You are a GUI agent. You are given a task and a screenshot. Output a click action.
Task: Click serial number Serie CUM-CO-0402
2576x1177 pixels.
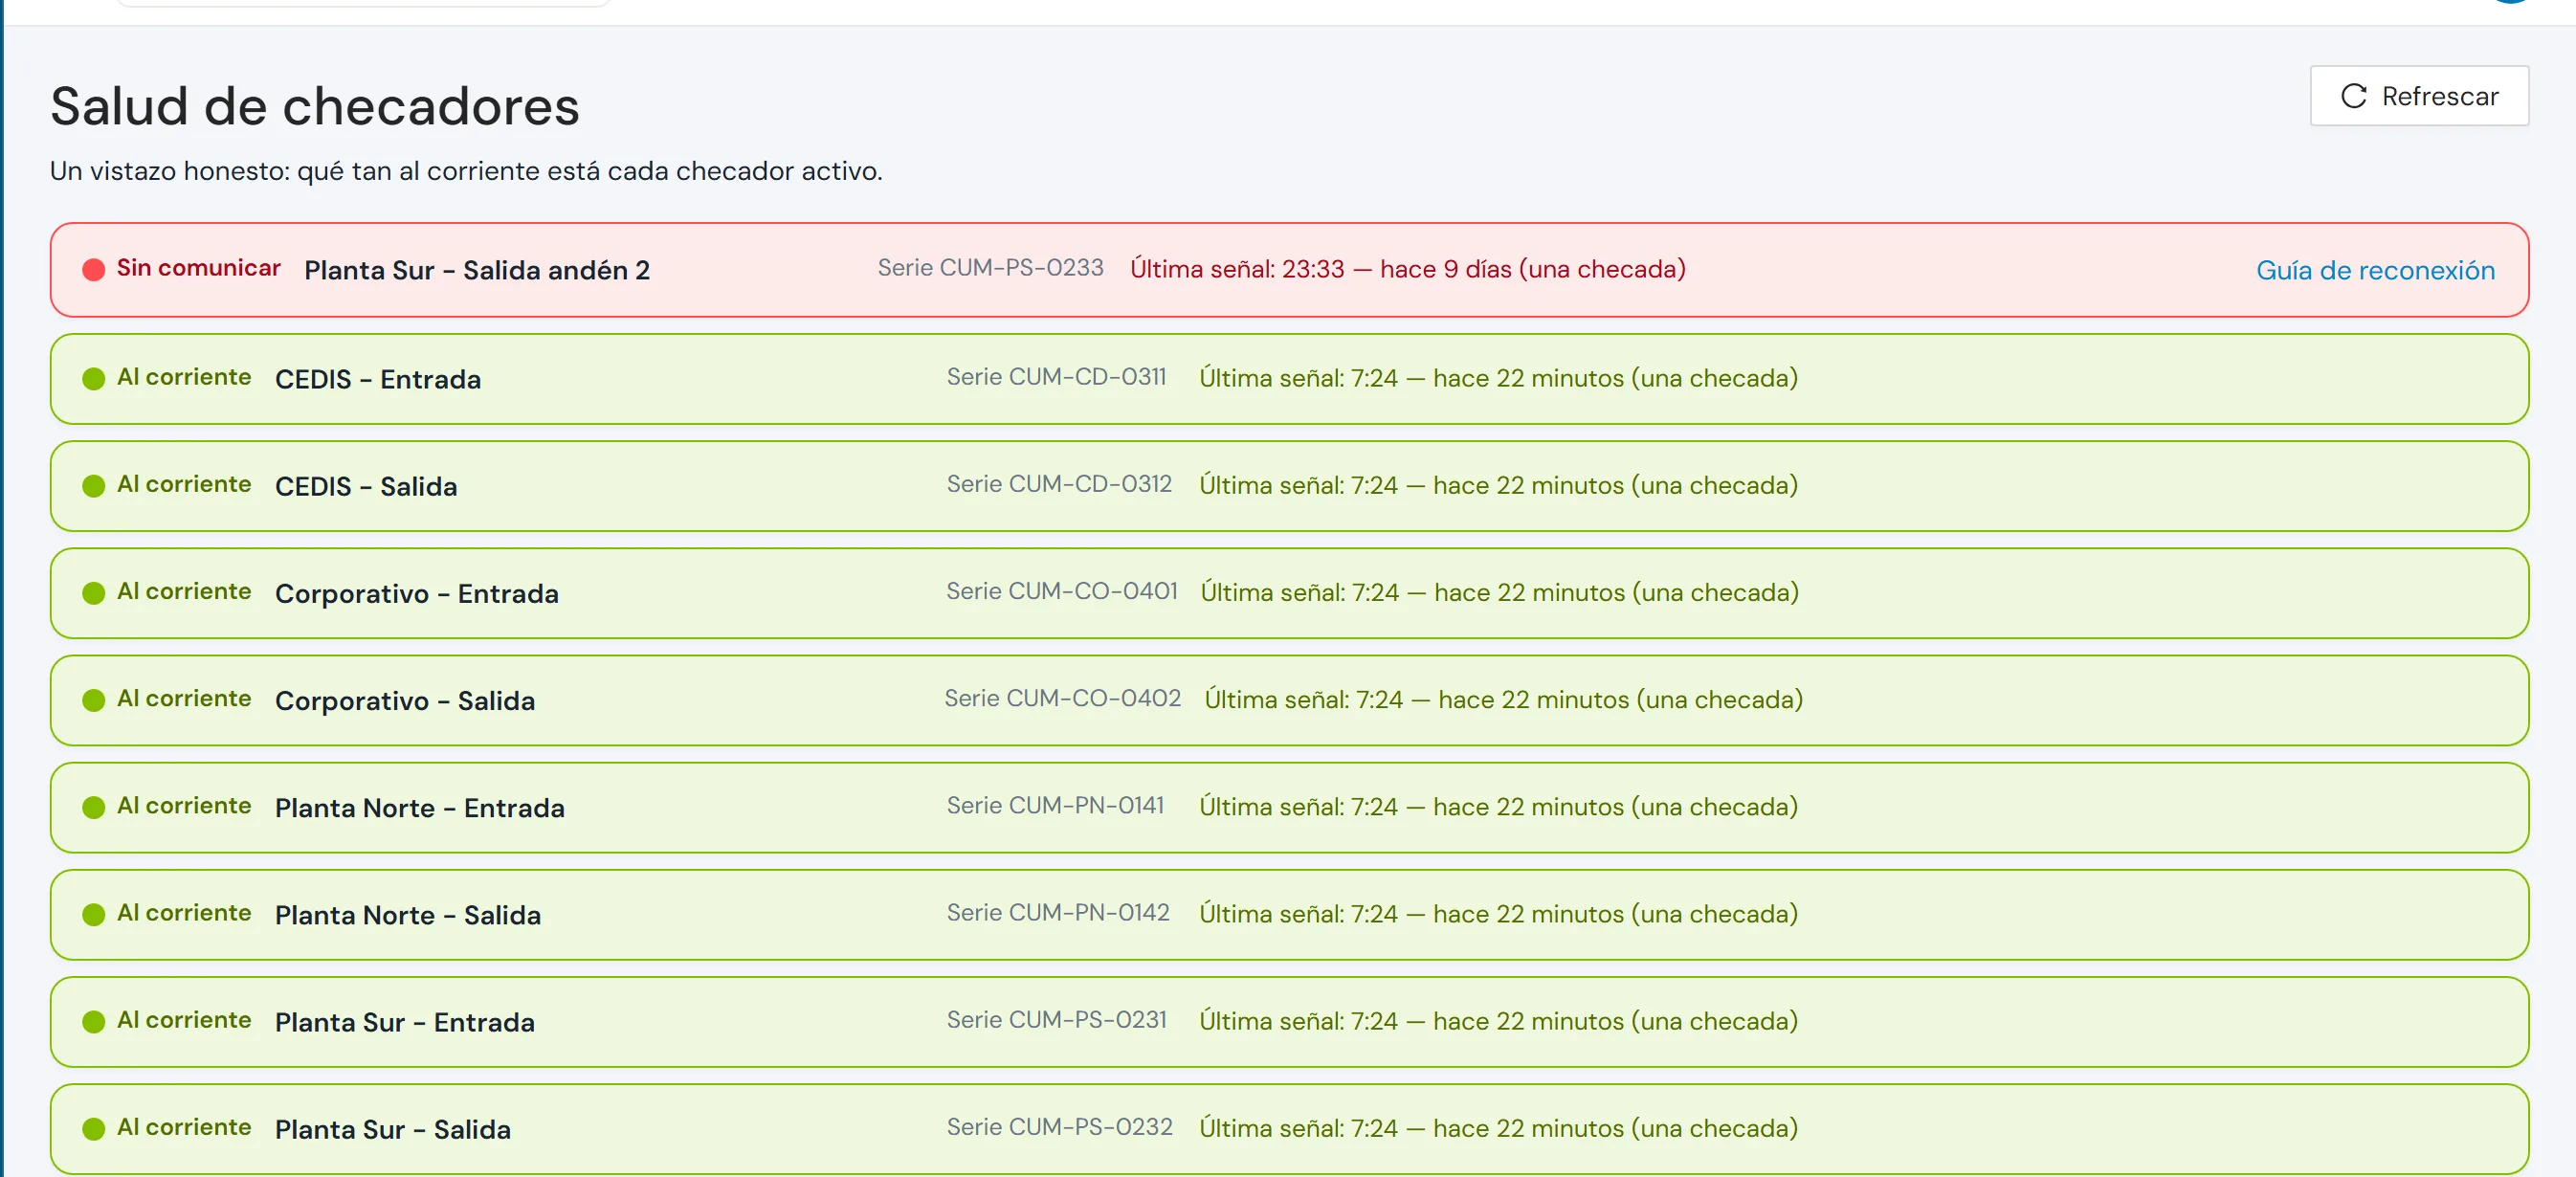(x=1063, y=698)
